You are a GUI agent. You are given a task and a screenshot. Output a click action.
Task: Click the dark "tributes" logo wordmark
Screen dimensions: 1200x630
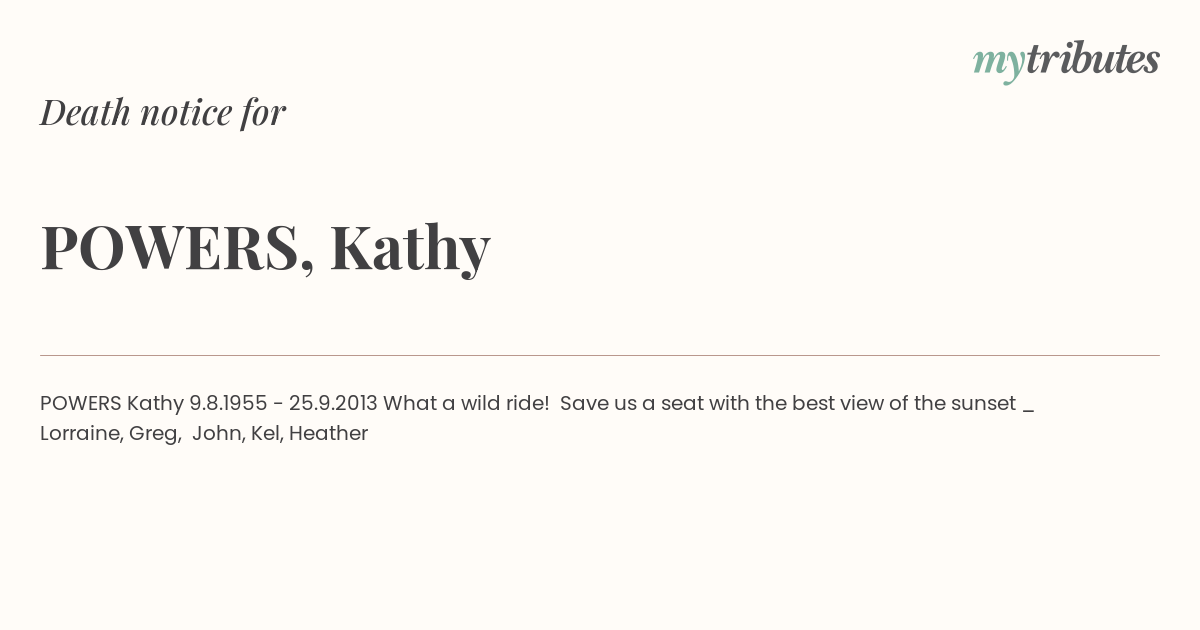1093,59
